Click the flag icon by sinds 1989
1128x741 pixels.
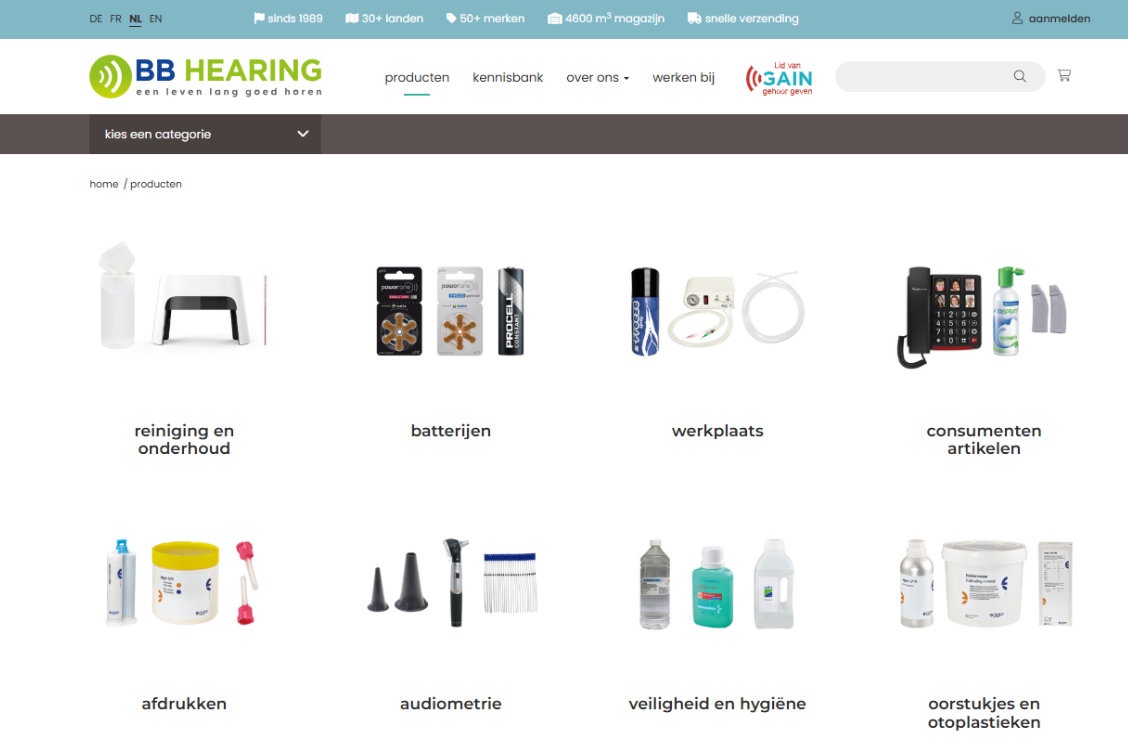coord(259,18)
